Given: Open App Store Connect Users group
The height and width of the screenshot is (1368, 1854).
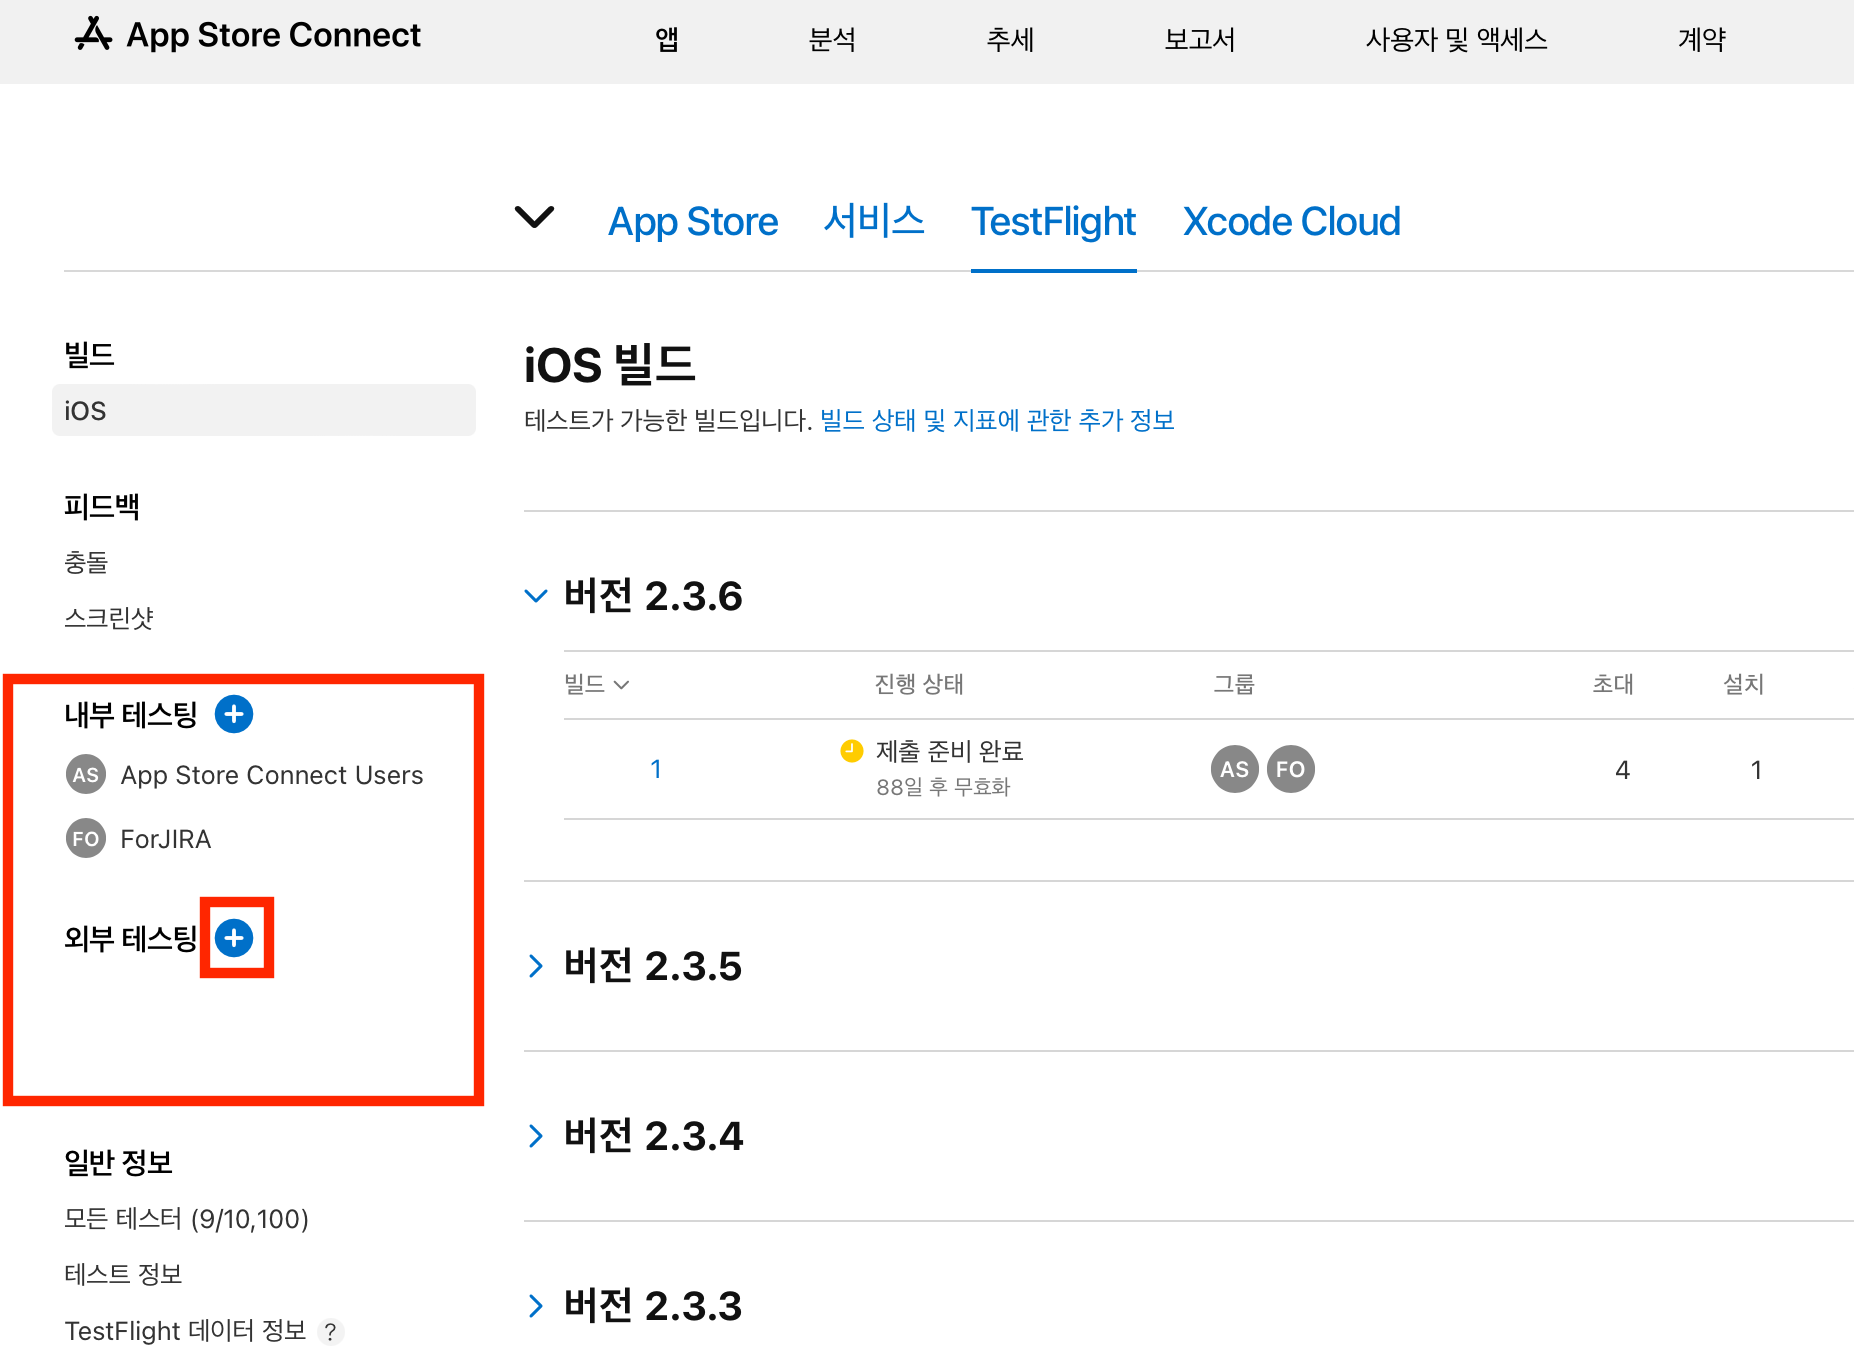Looking at the screenshot, I should click(x=272, y=775).
